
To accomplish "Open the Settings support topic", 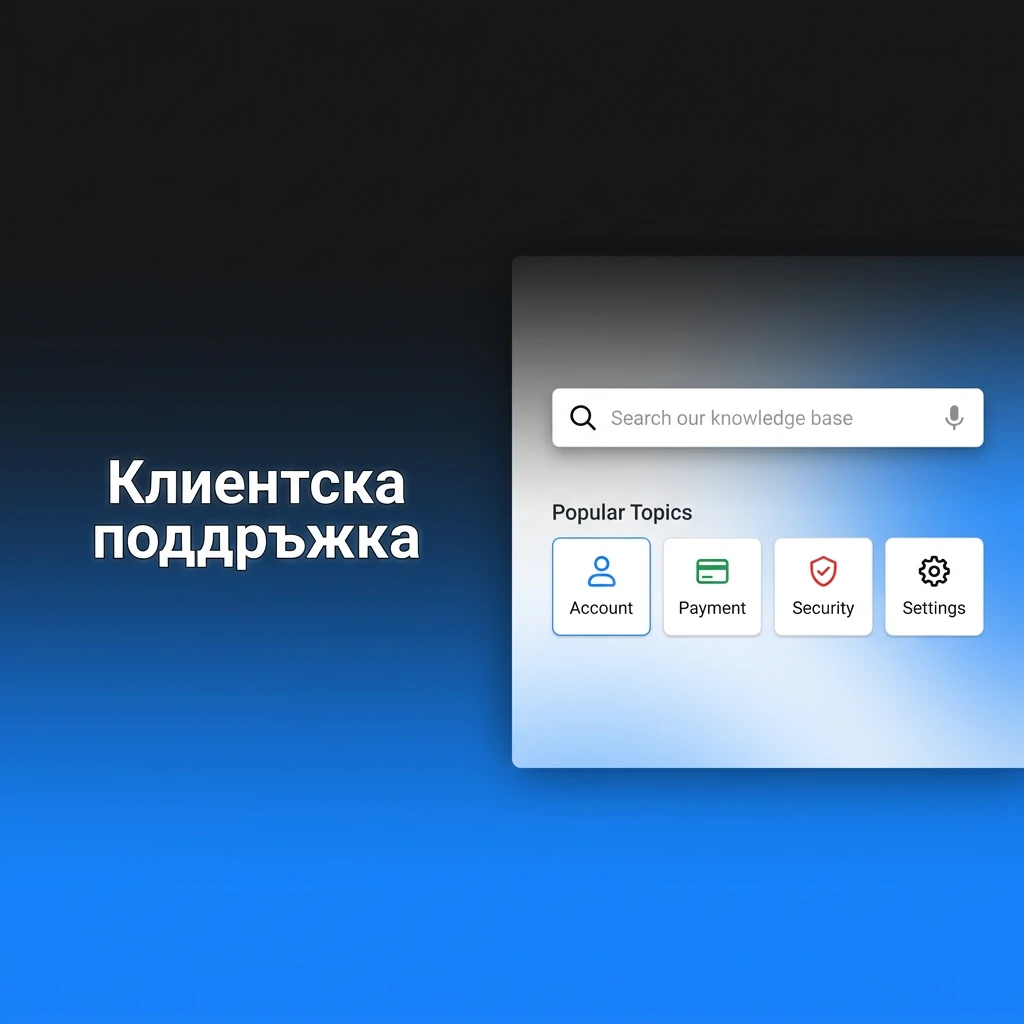I will point(934,587).
